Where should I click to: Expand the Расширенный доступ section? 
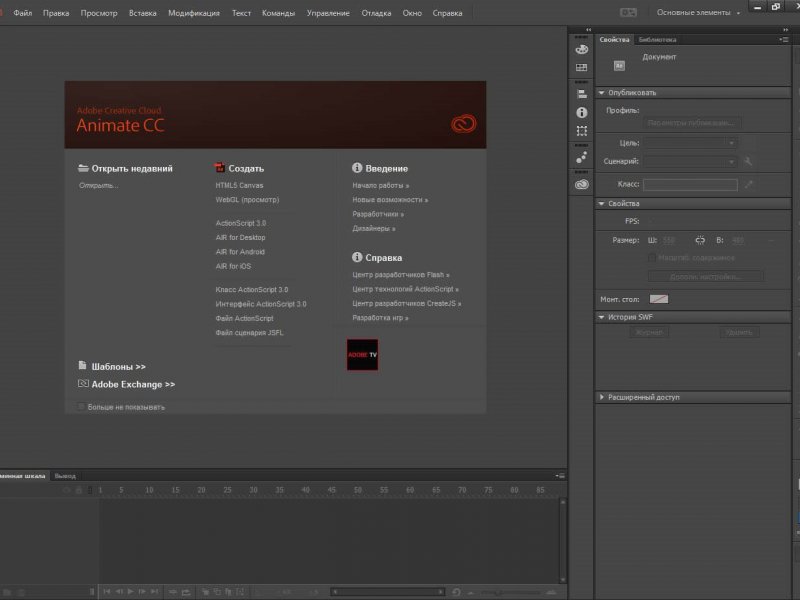tap(602, 397)
